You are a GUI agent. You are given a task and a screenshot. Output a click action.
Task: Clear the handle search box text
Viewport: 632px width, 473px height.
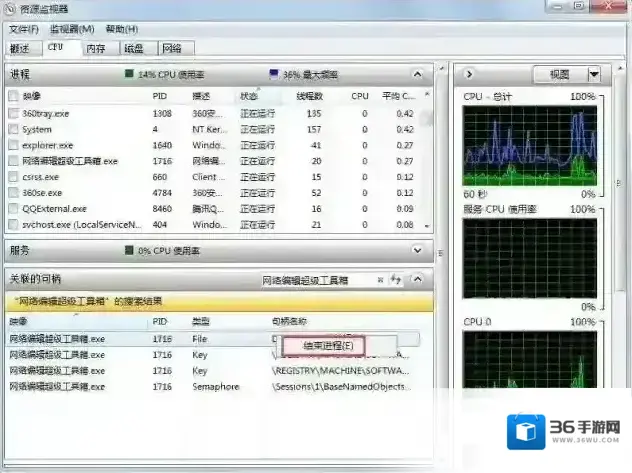pyautogui.click(x=382, y=281)
